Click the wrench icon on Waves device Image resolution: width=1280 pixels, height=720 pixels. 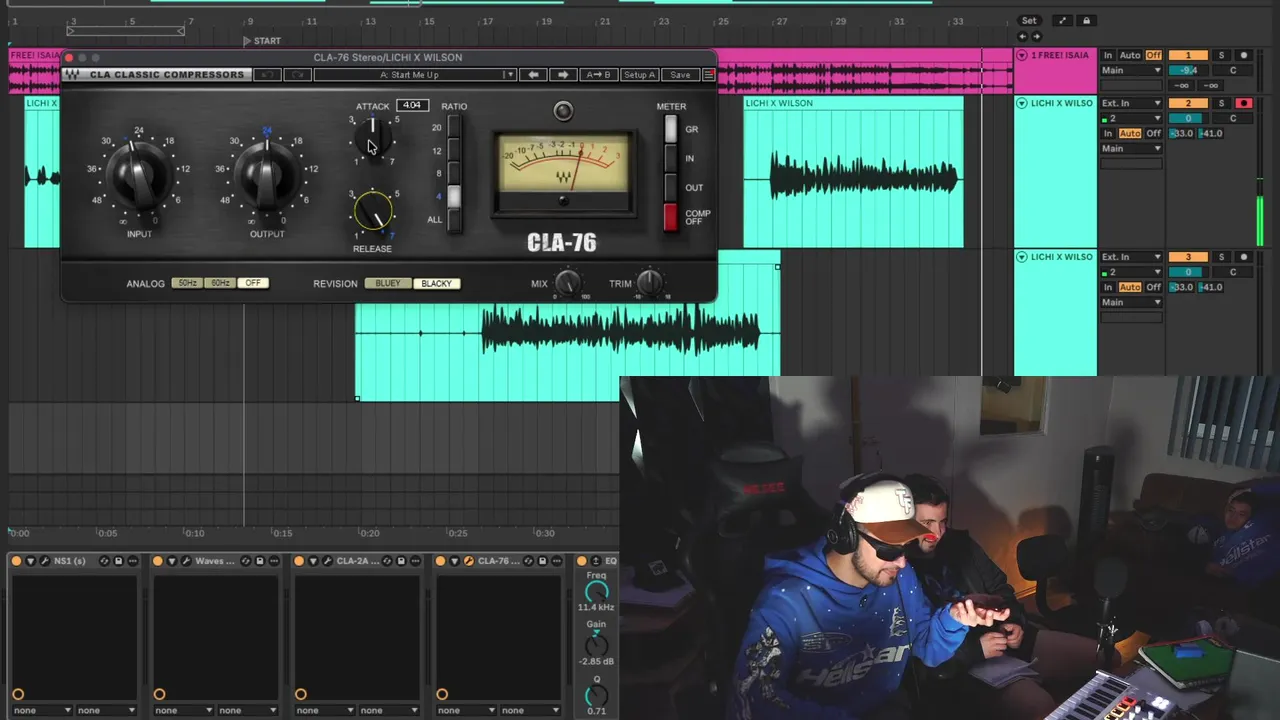coord(186,561)
